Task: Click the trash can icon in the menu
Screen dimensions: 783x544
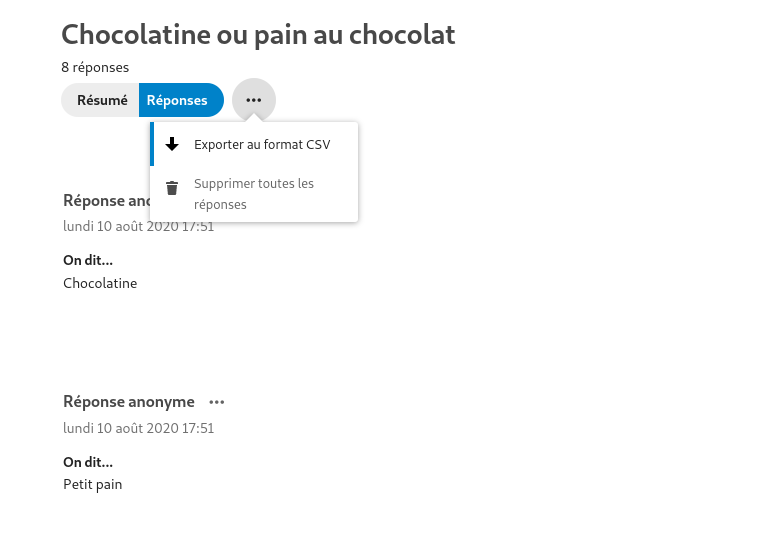Action: [x=172, y=188]
